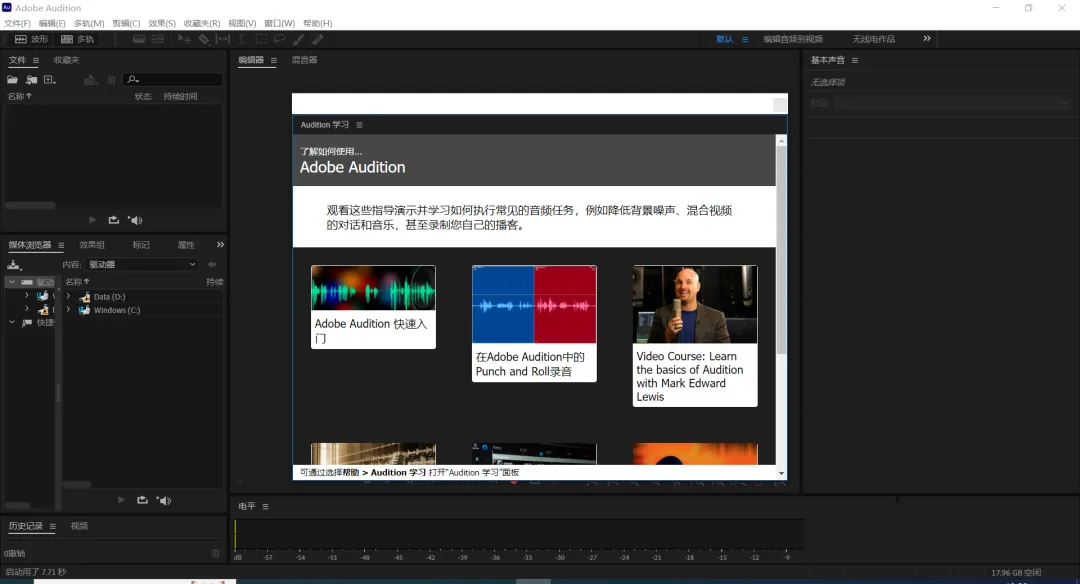Toggle Auto-Play speaker in Files panel

(135, 220)
